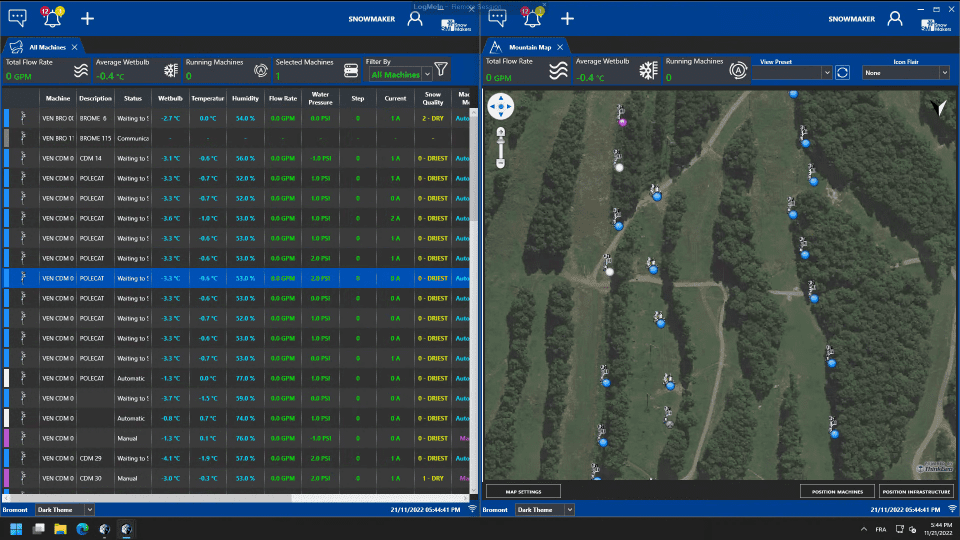Click the Position Machines button
Image resolution: width=960 pixels, height=540 pixels.
pos(837,491)
